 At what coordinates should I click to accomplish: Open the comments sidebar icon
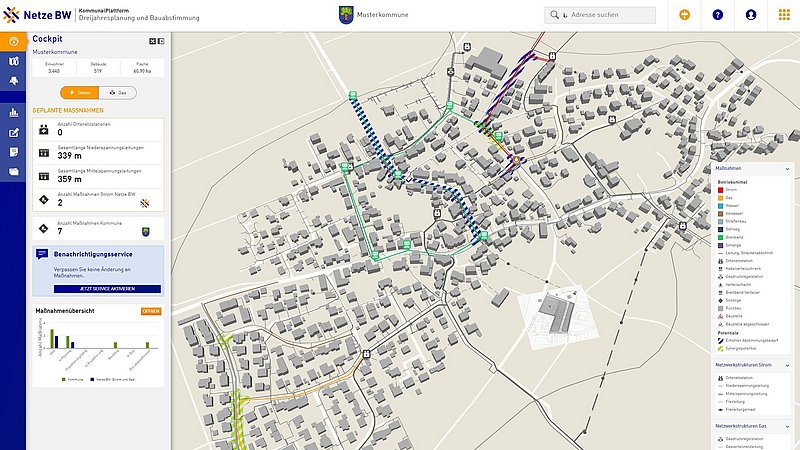[x=13, y=152]
